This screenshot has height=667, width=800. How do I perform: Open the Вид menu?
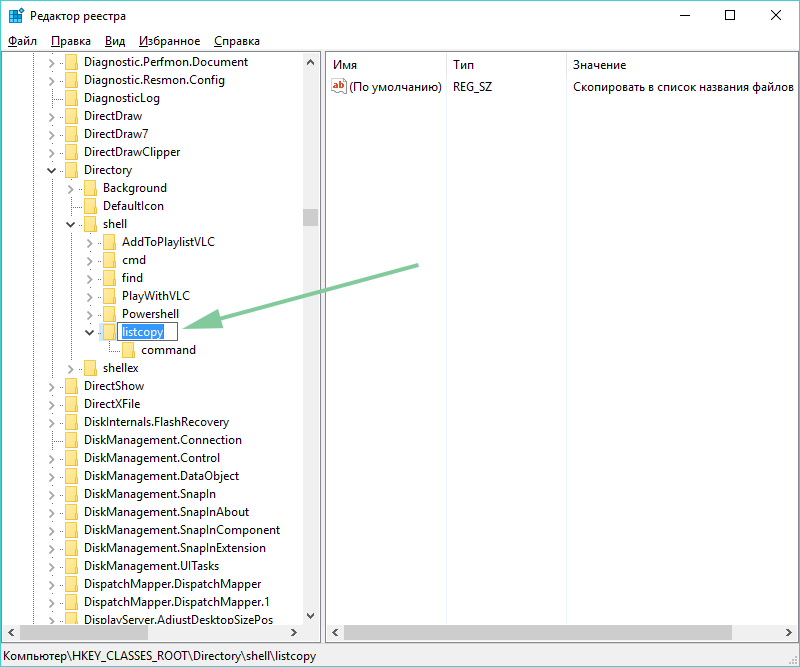pyautogui.click(x=115, y=41)
